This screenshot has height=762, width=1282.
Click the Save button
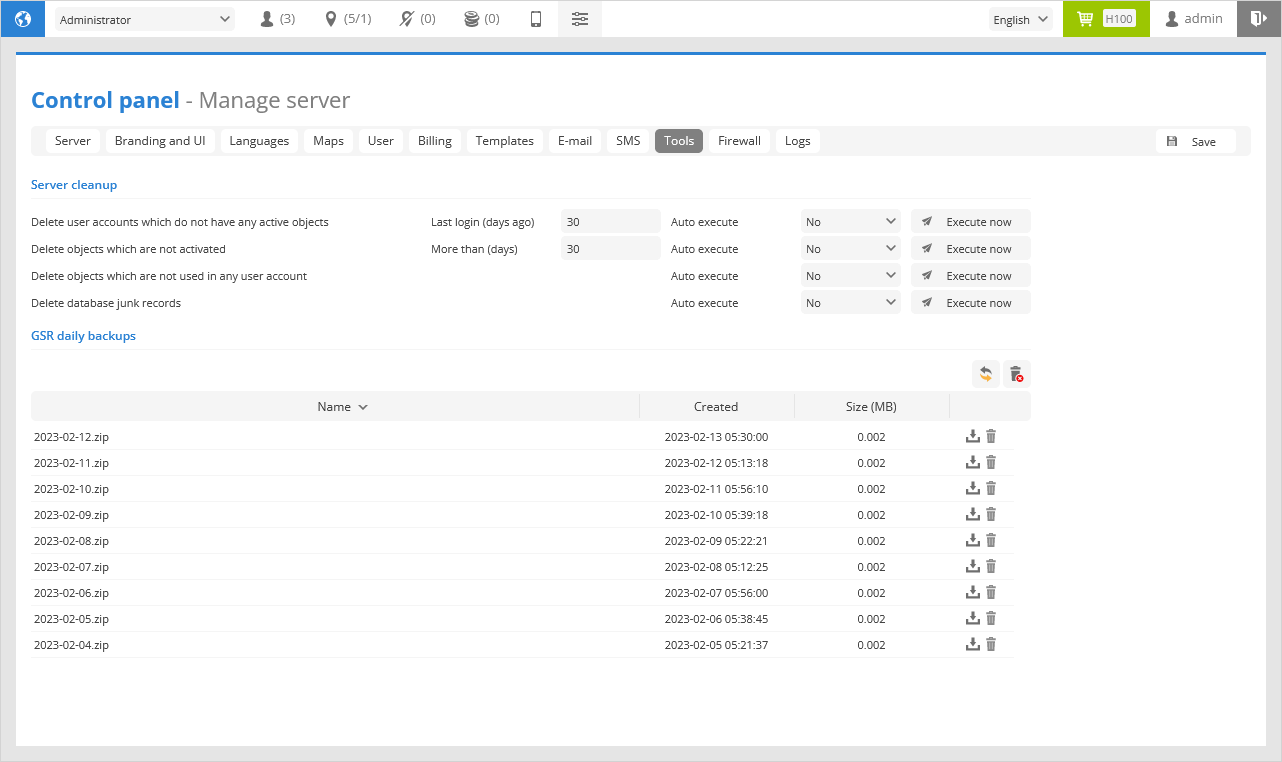[1196, 142]
